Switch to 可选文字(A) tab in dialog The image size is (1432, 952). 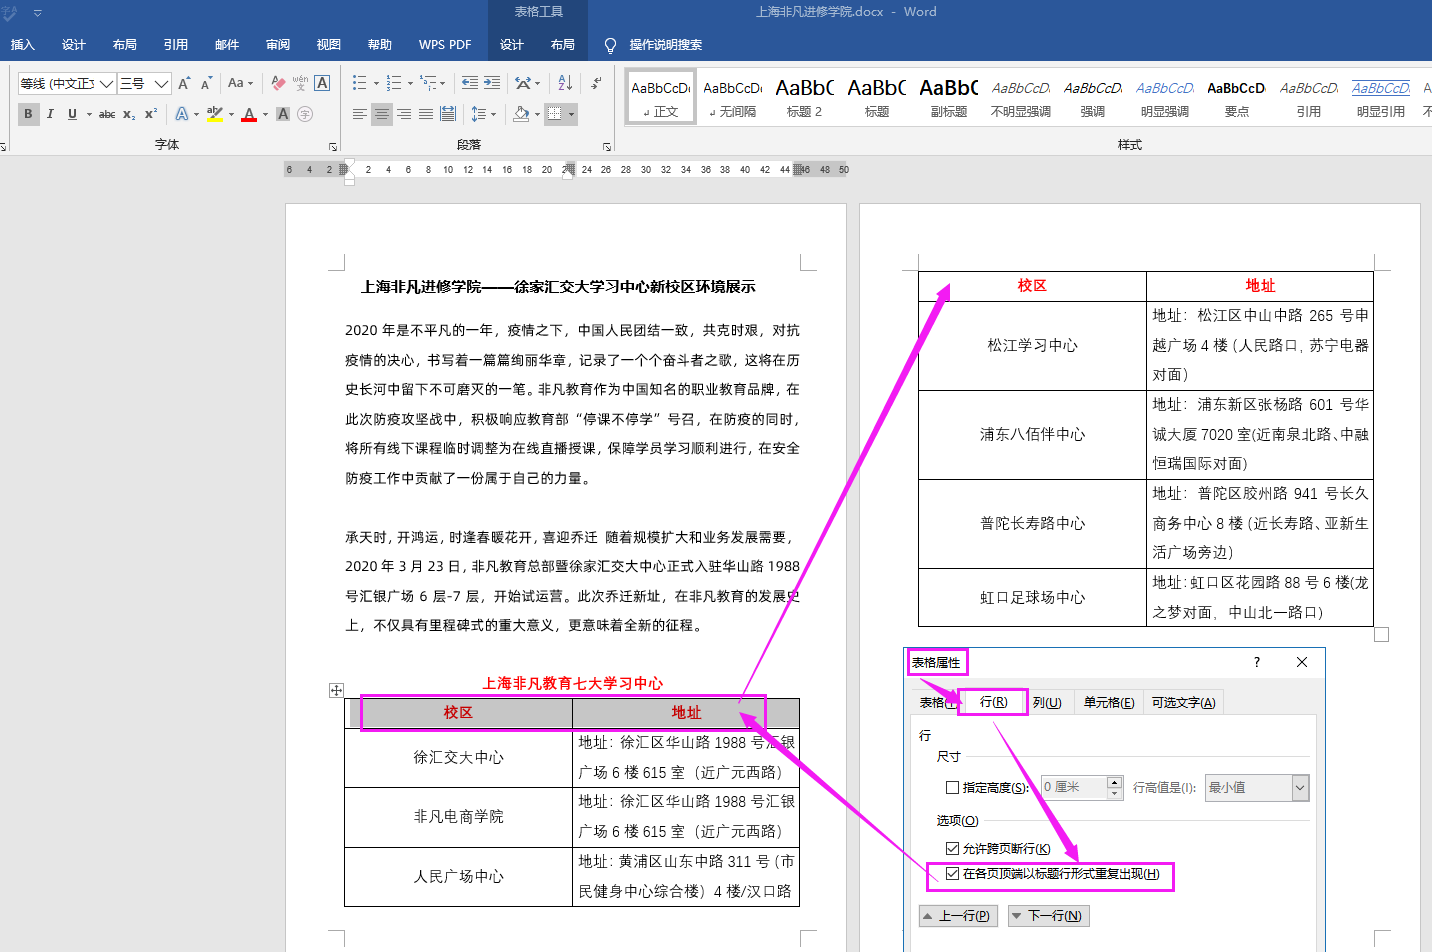pos(1183,702)
